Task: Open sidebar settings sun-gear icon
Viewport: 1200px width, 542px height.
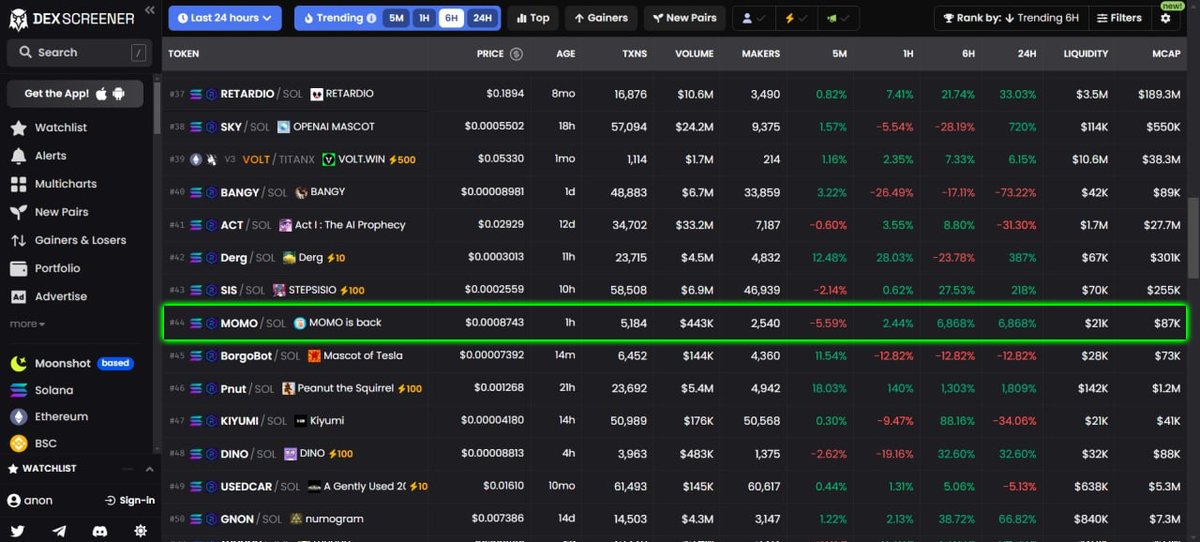Action: point(140,531)
